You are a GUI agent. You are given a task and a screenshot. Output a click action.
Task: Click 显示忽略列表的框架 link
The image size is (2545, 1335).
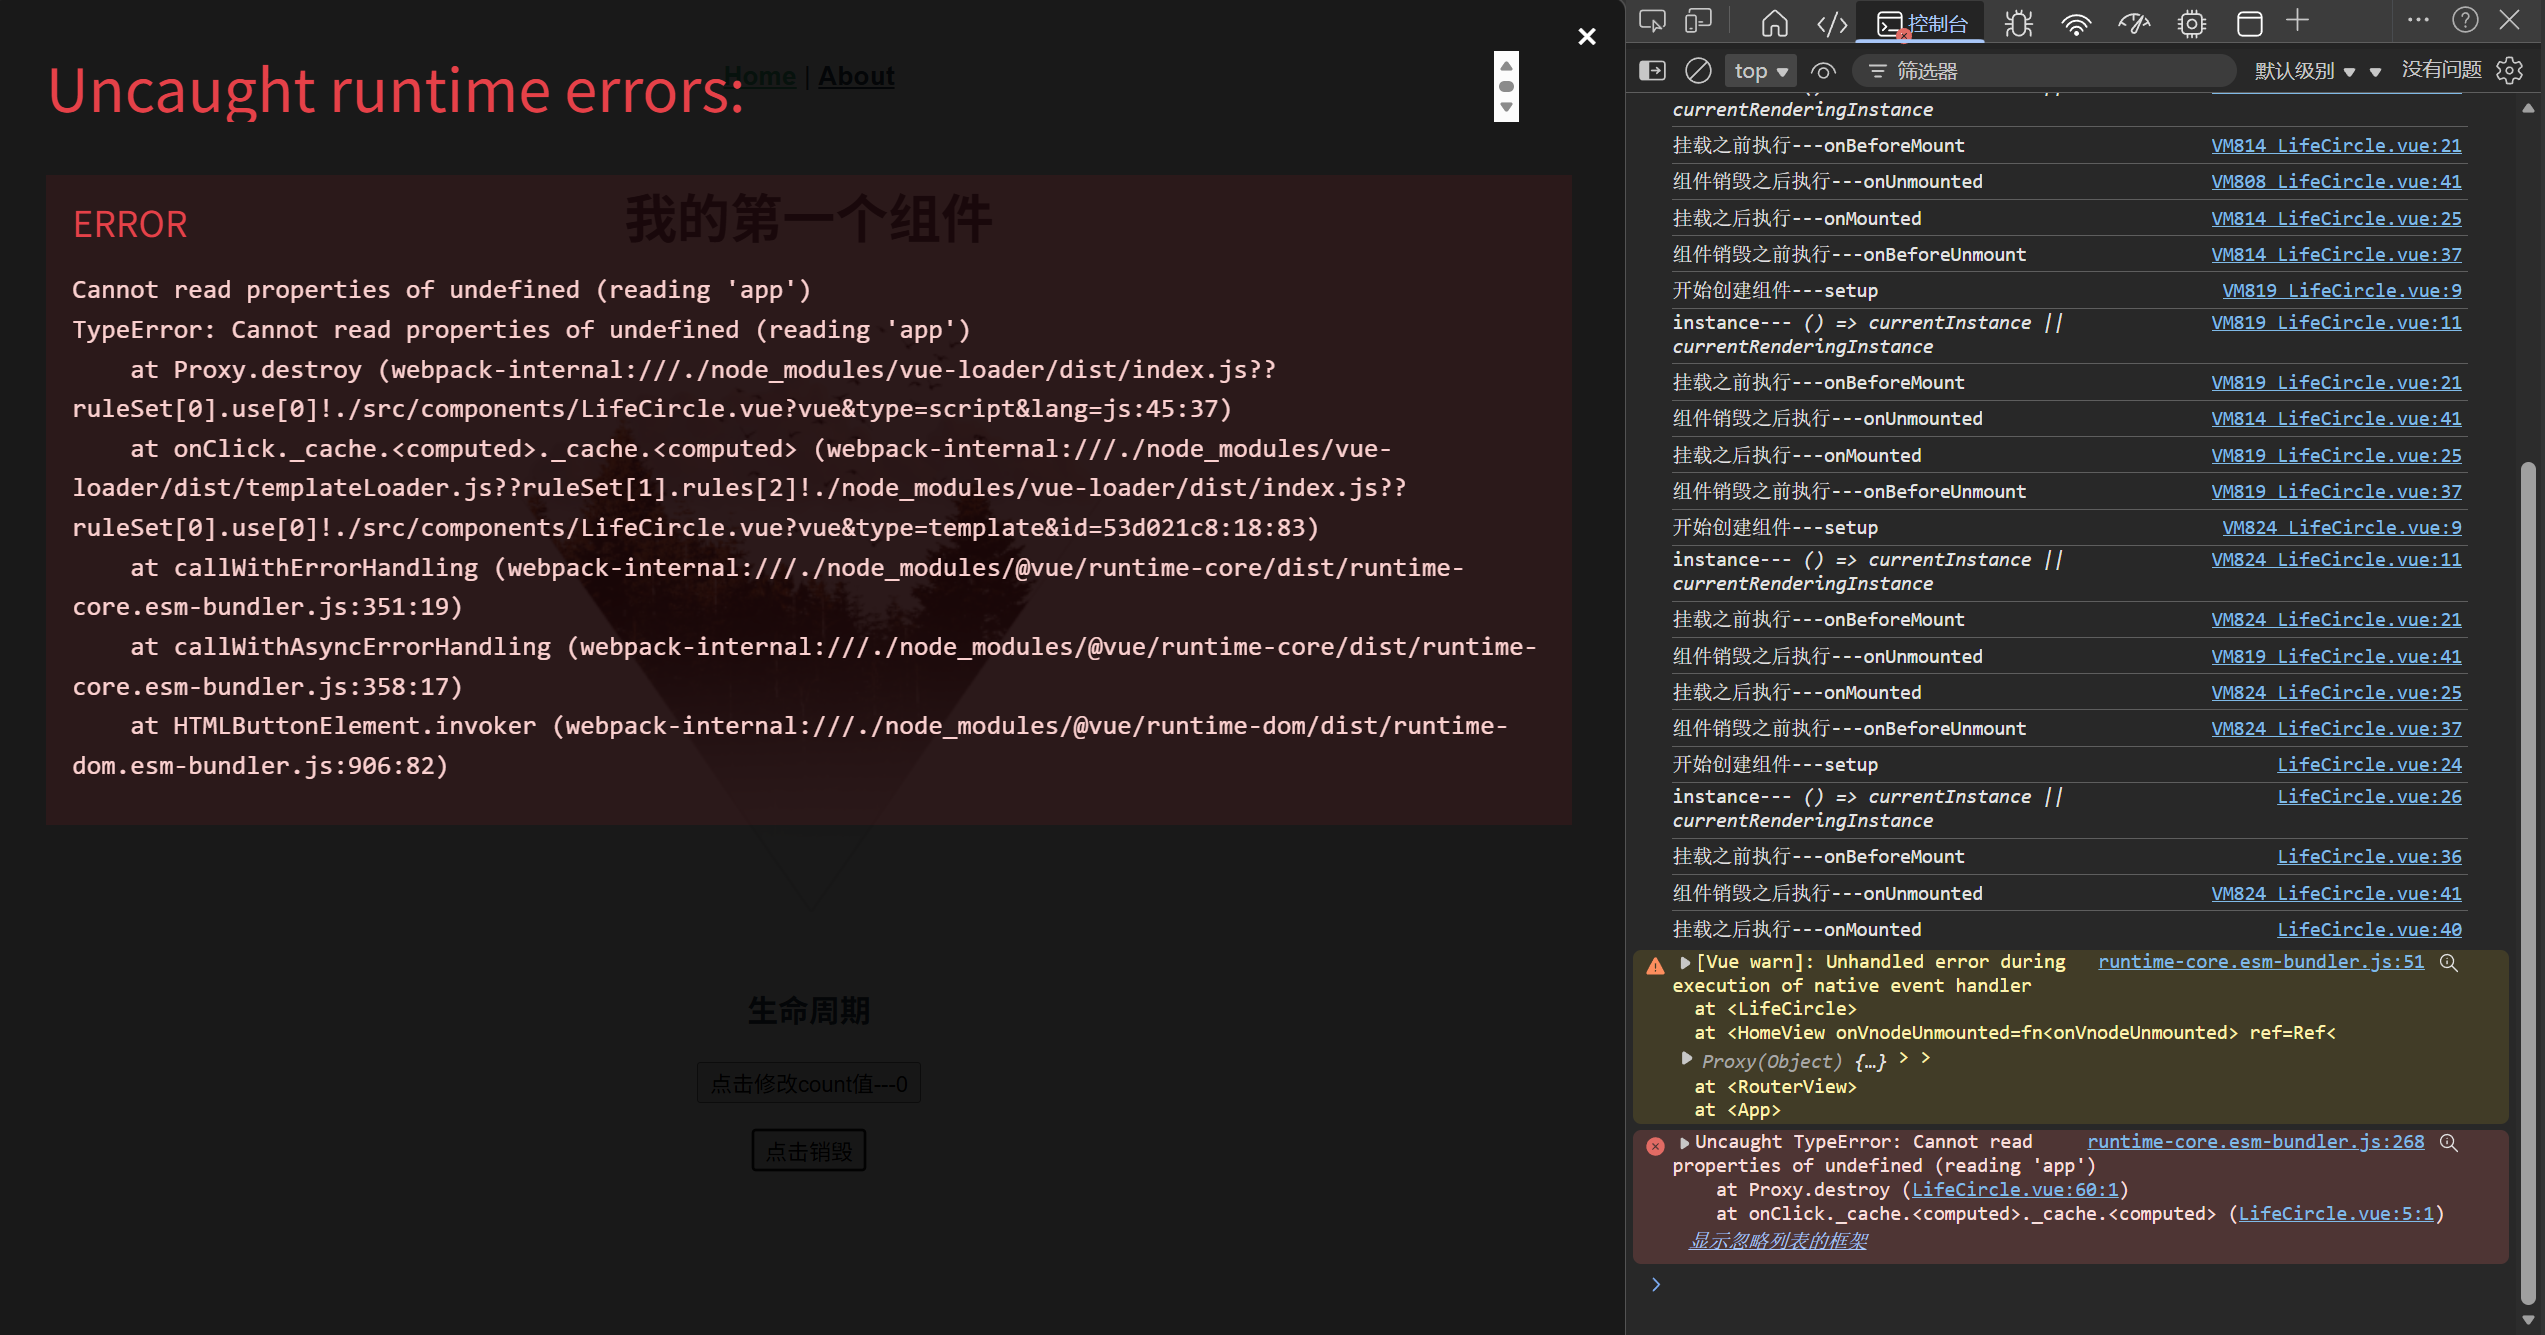pyautogui.click(x=1778, y=1241)
